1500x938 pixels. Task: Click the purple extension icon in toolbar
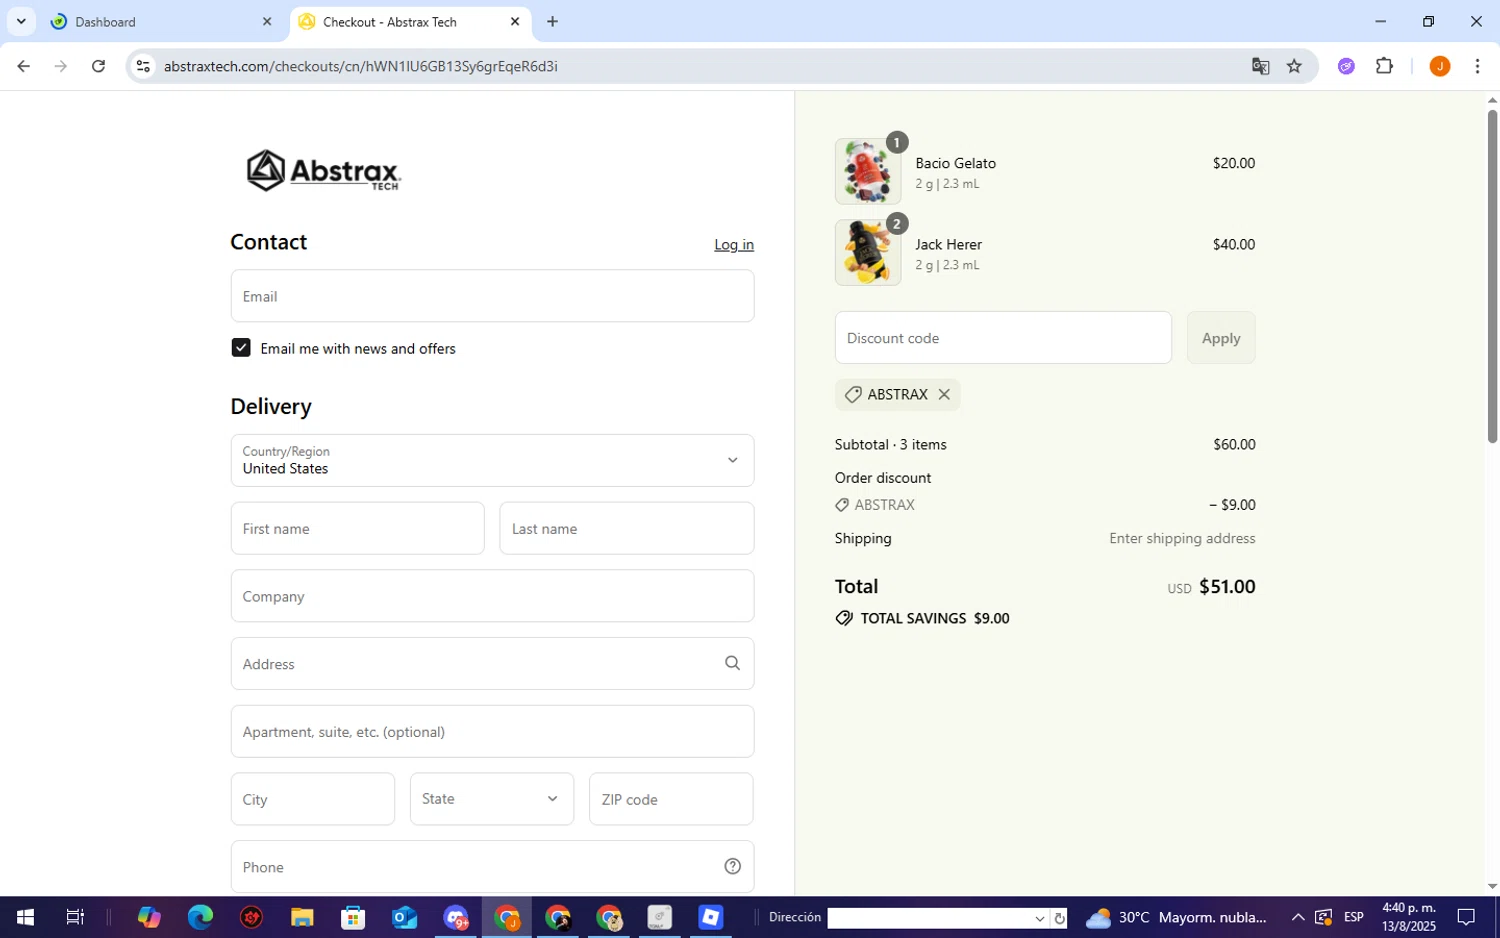point(1346,66)
